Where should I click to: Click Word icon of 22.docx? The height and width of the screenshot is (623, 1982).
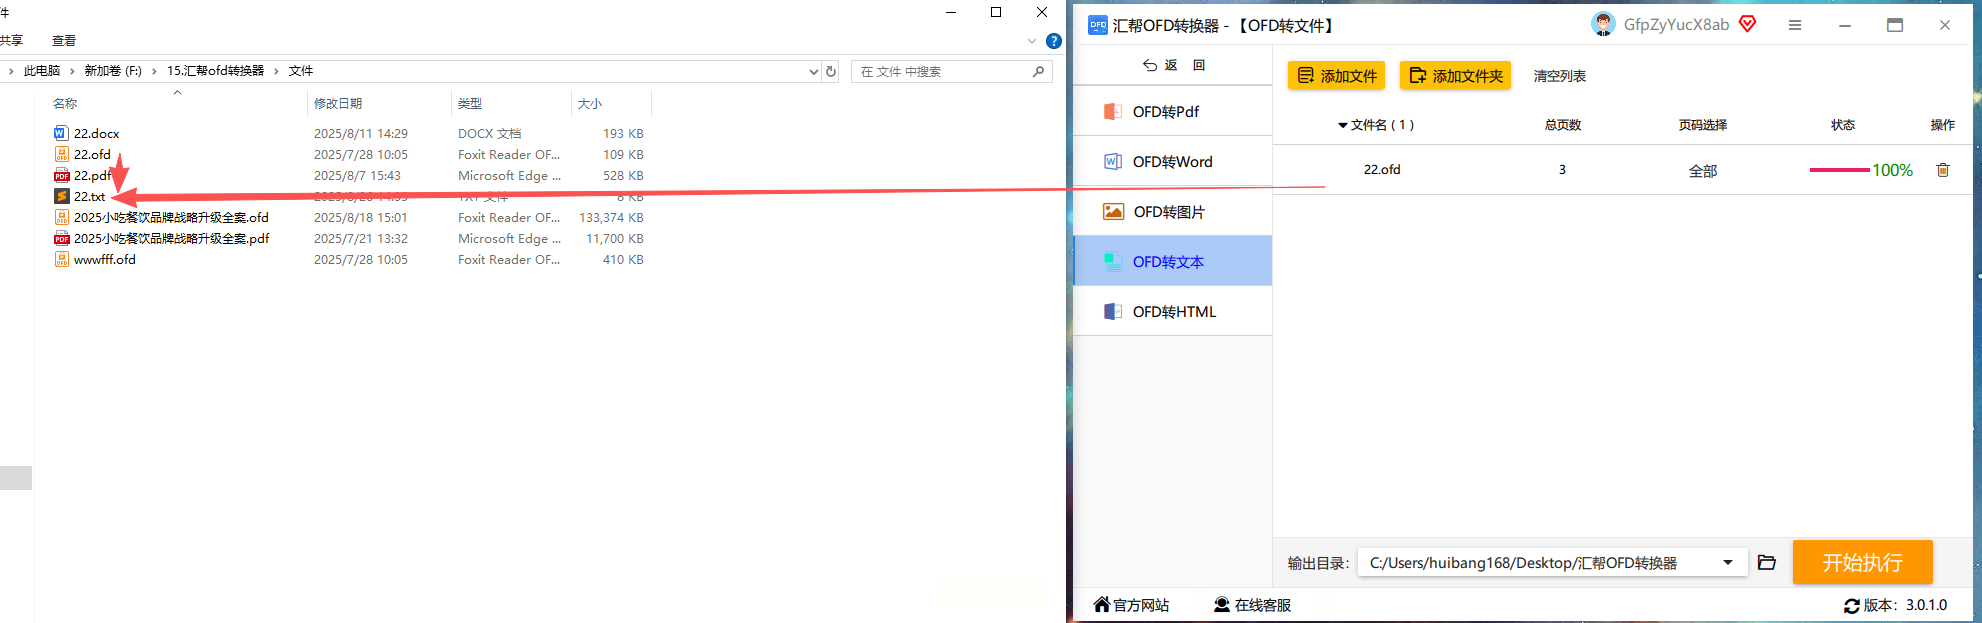[62, 133]
